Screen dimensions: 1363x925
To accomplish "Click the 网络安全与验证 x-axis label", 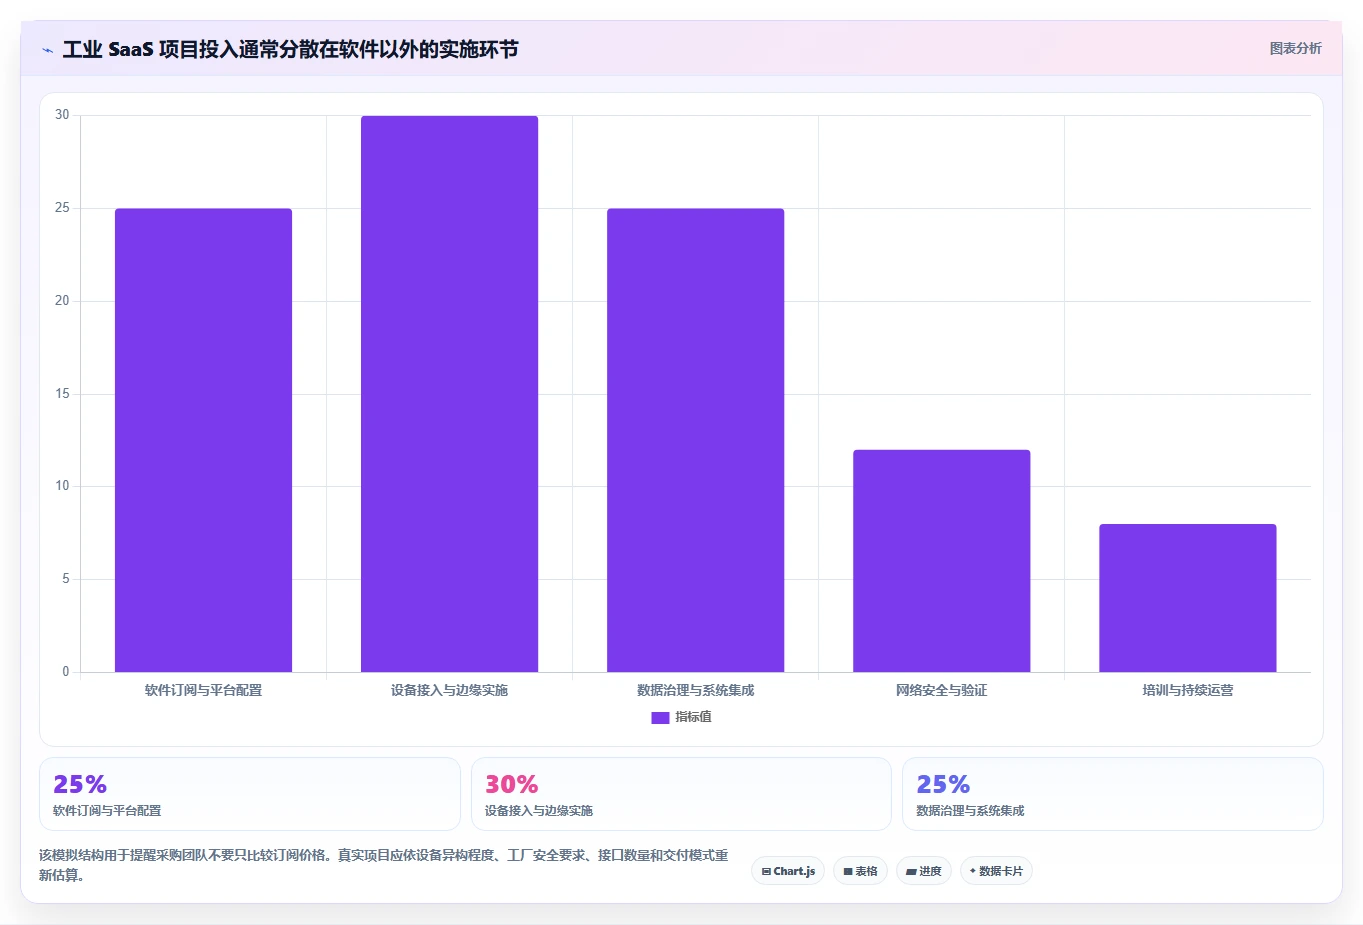I will tap(941, 690).
